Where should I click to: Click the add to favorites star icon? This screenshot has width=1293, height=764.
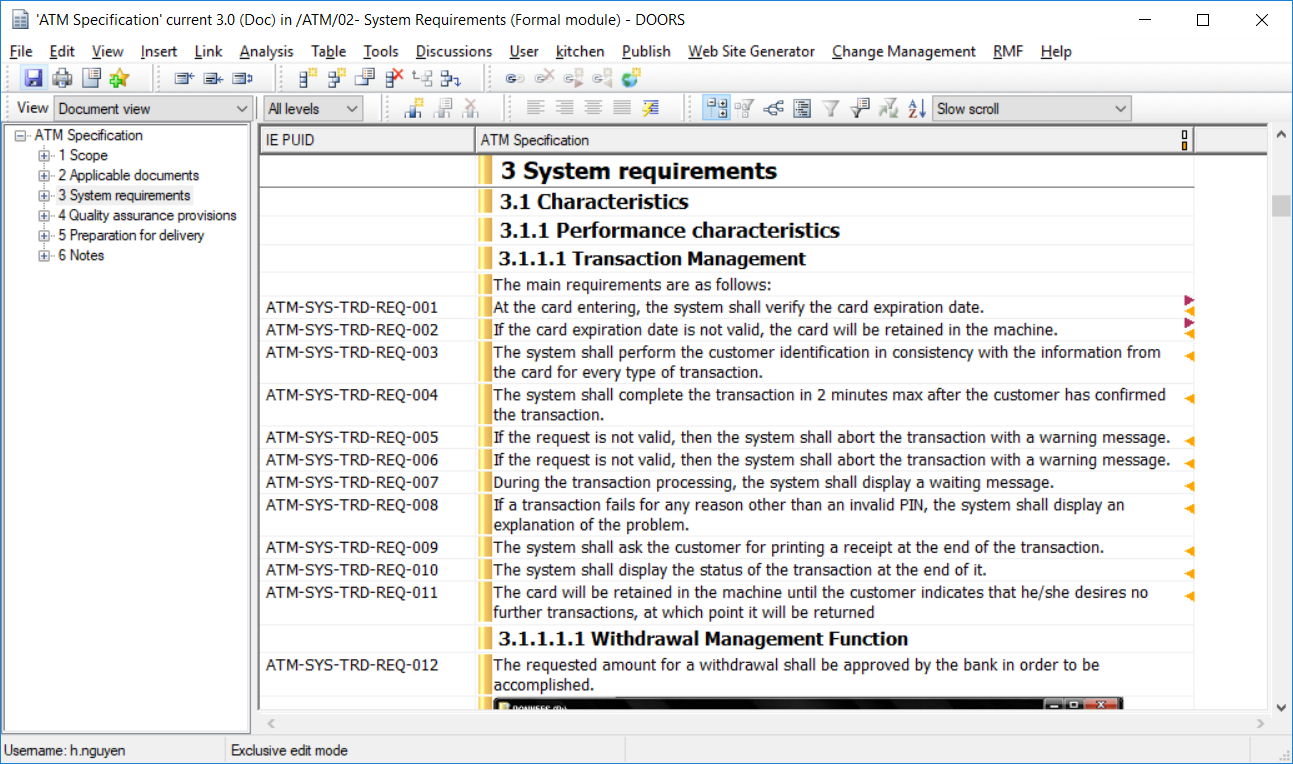click(x=119, y=77)
